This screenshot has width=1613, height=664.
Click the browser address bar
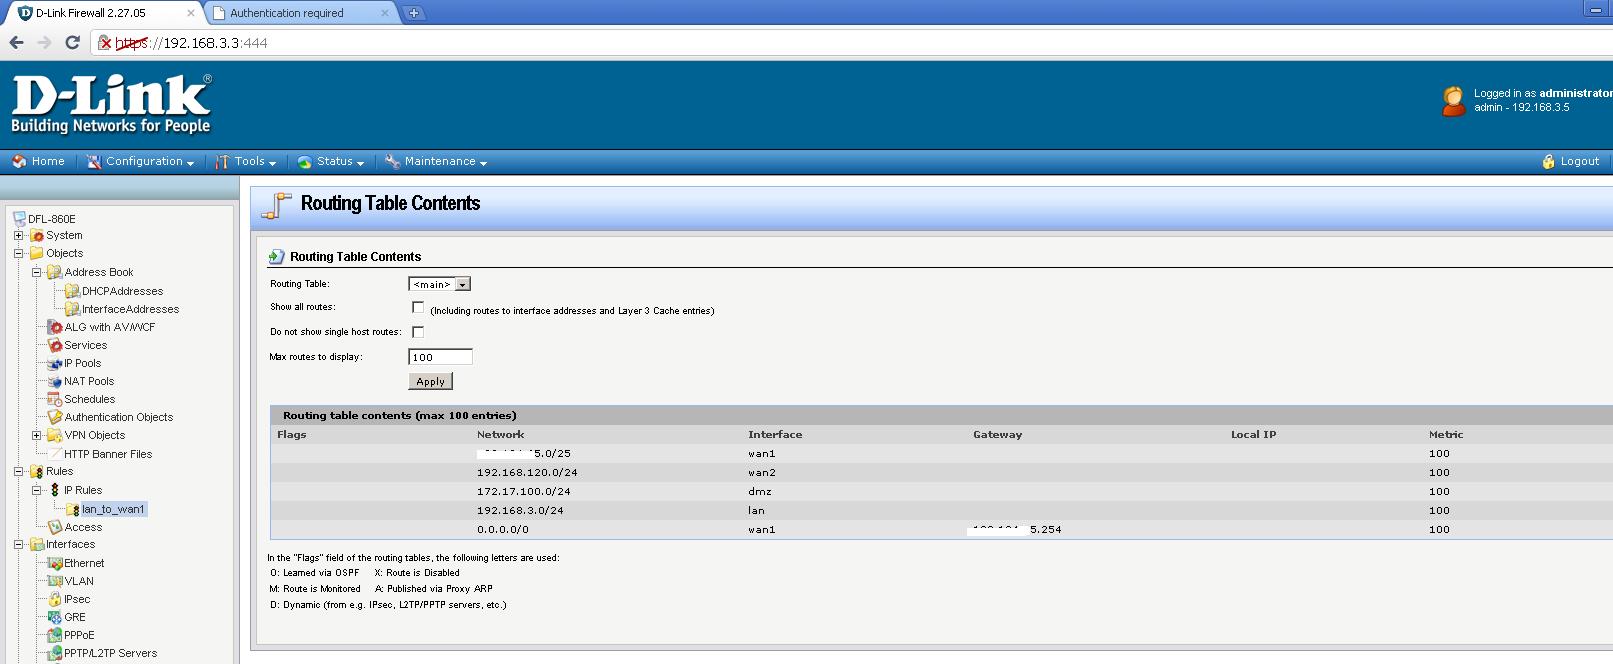pyautogui.click(x=850, y=43)
